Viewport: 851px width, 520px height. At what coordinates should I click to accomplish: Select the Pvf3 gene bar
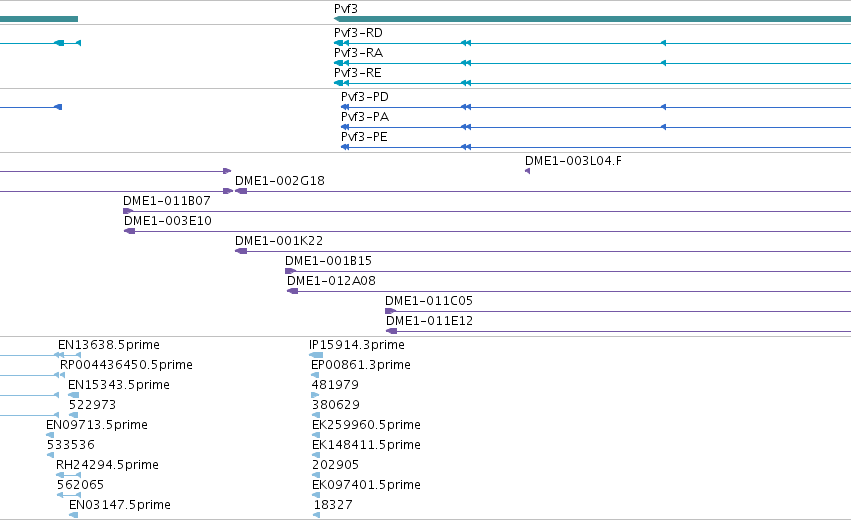click(x=592, y=19)
